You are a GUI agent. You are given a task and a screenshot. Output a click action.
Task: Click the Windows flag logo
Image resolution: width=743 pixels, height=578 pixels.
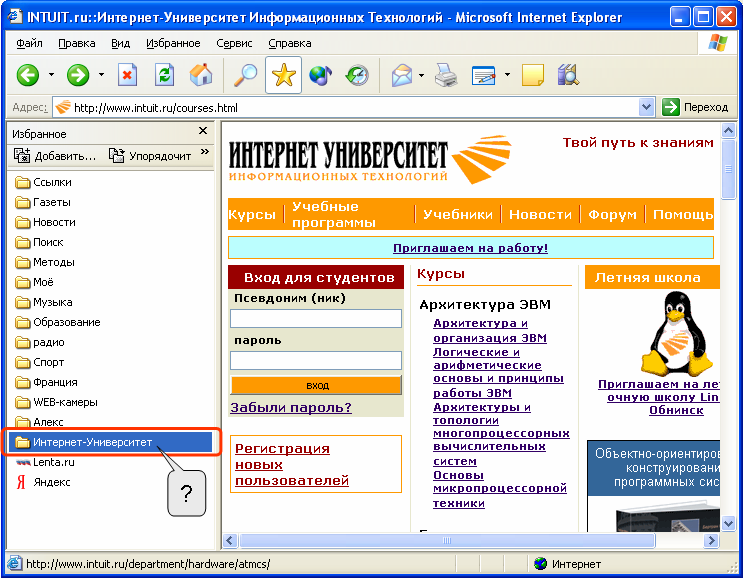[717, 43]
